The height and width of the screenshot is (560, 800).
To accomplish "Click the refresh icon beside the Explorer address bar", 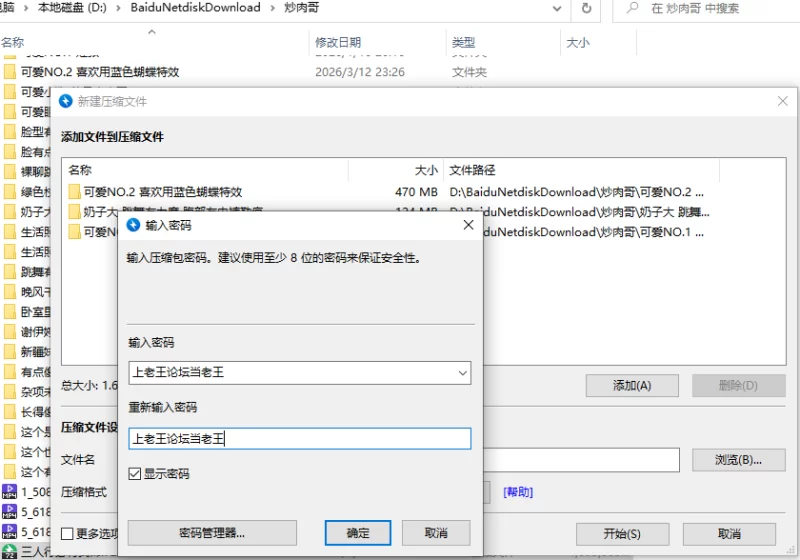I will [x=587, y=8].
